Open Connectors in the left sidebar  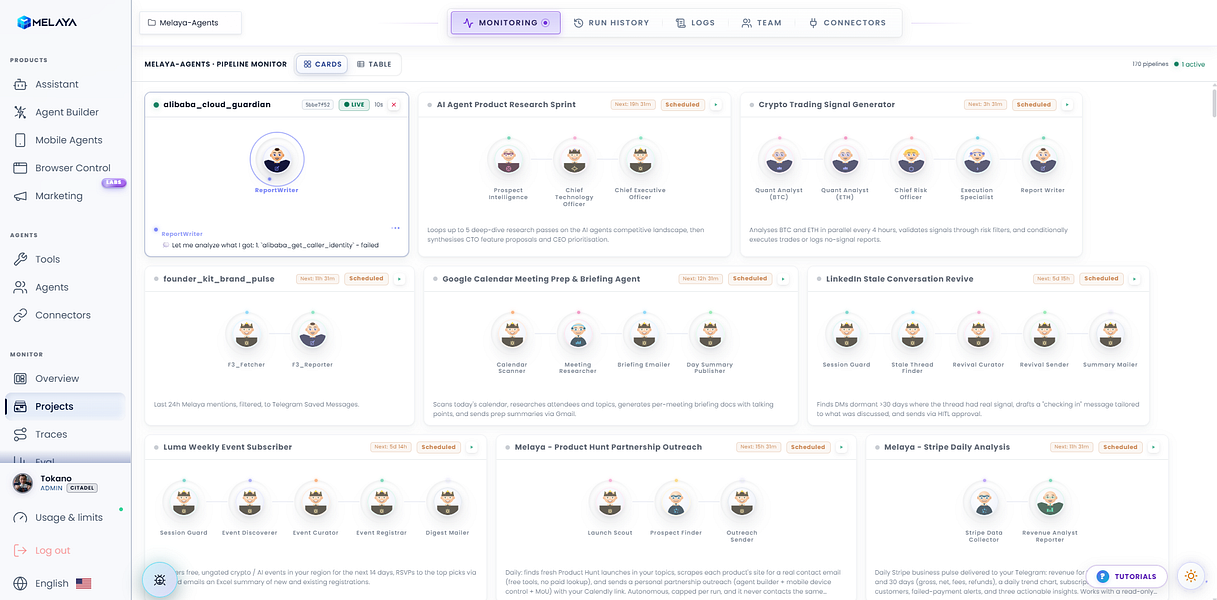pos(65,315)
